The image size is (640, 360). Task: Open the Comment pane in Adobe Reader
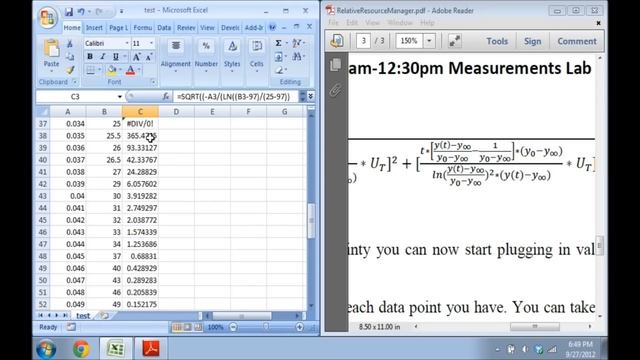pos(577,41)
